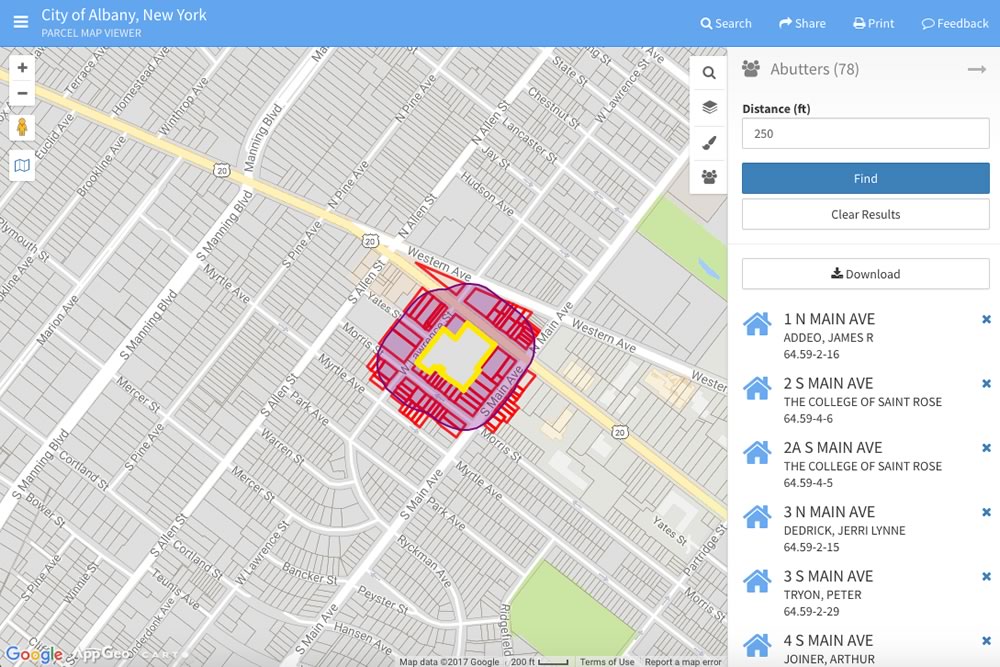
Task: Open Feedback in the header
Action: pyautogui.click(x=955, y=24)
